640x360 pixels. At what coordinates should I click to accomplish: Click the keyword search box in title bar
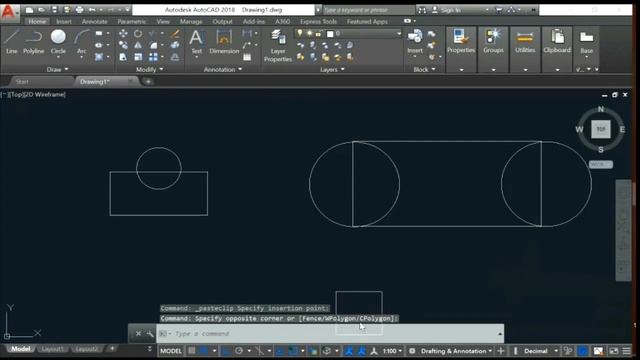click(x=369, y=10)
